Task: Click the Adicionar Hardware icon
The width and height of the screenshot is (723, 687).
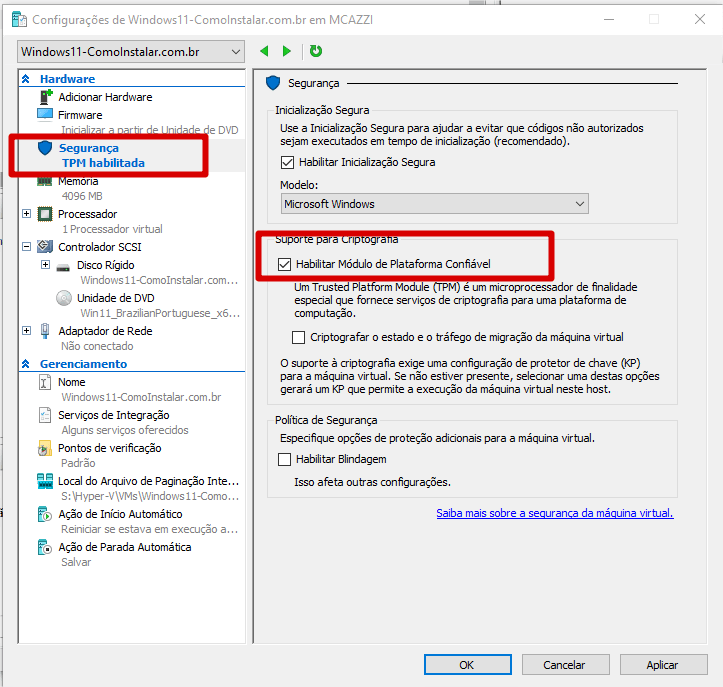Action: point(46,97)
